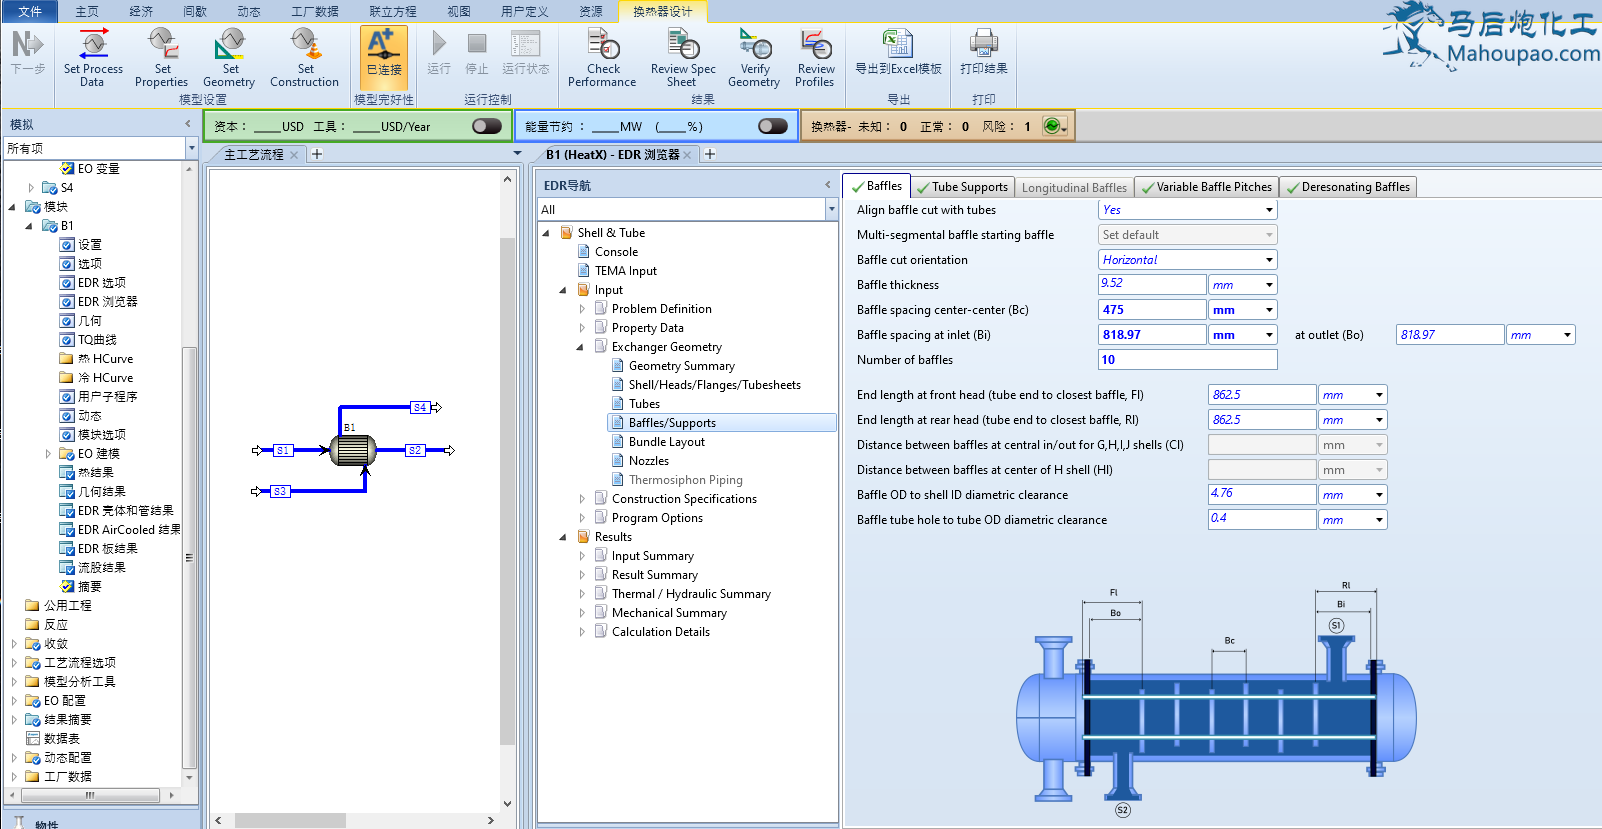Click Baffle spacing at inlet value field
Screen dimensions: 1602x829
click(x=1152, y=335)
